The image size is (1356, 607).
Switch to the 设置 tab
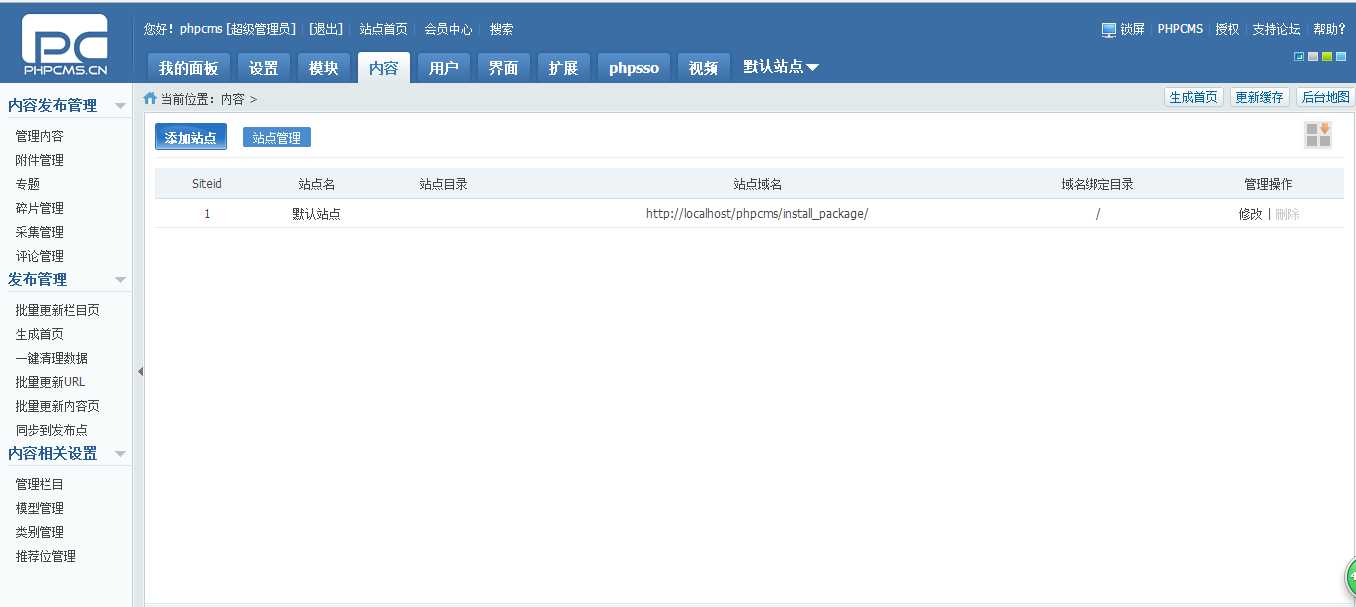pos(264,68)
